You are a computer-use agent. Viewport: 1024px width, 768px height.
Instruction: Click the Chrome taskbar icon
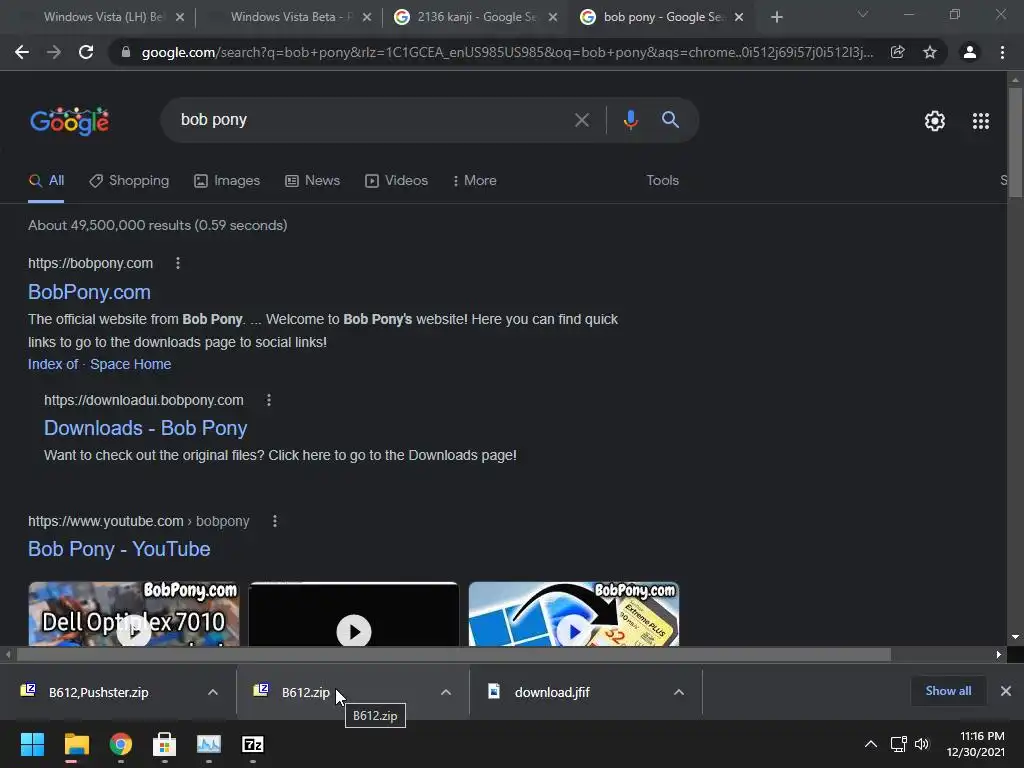[x=121, y=744]
